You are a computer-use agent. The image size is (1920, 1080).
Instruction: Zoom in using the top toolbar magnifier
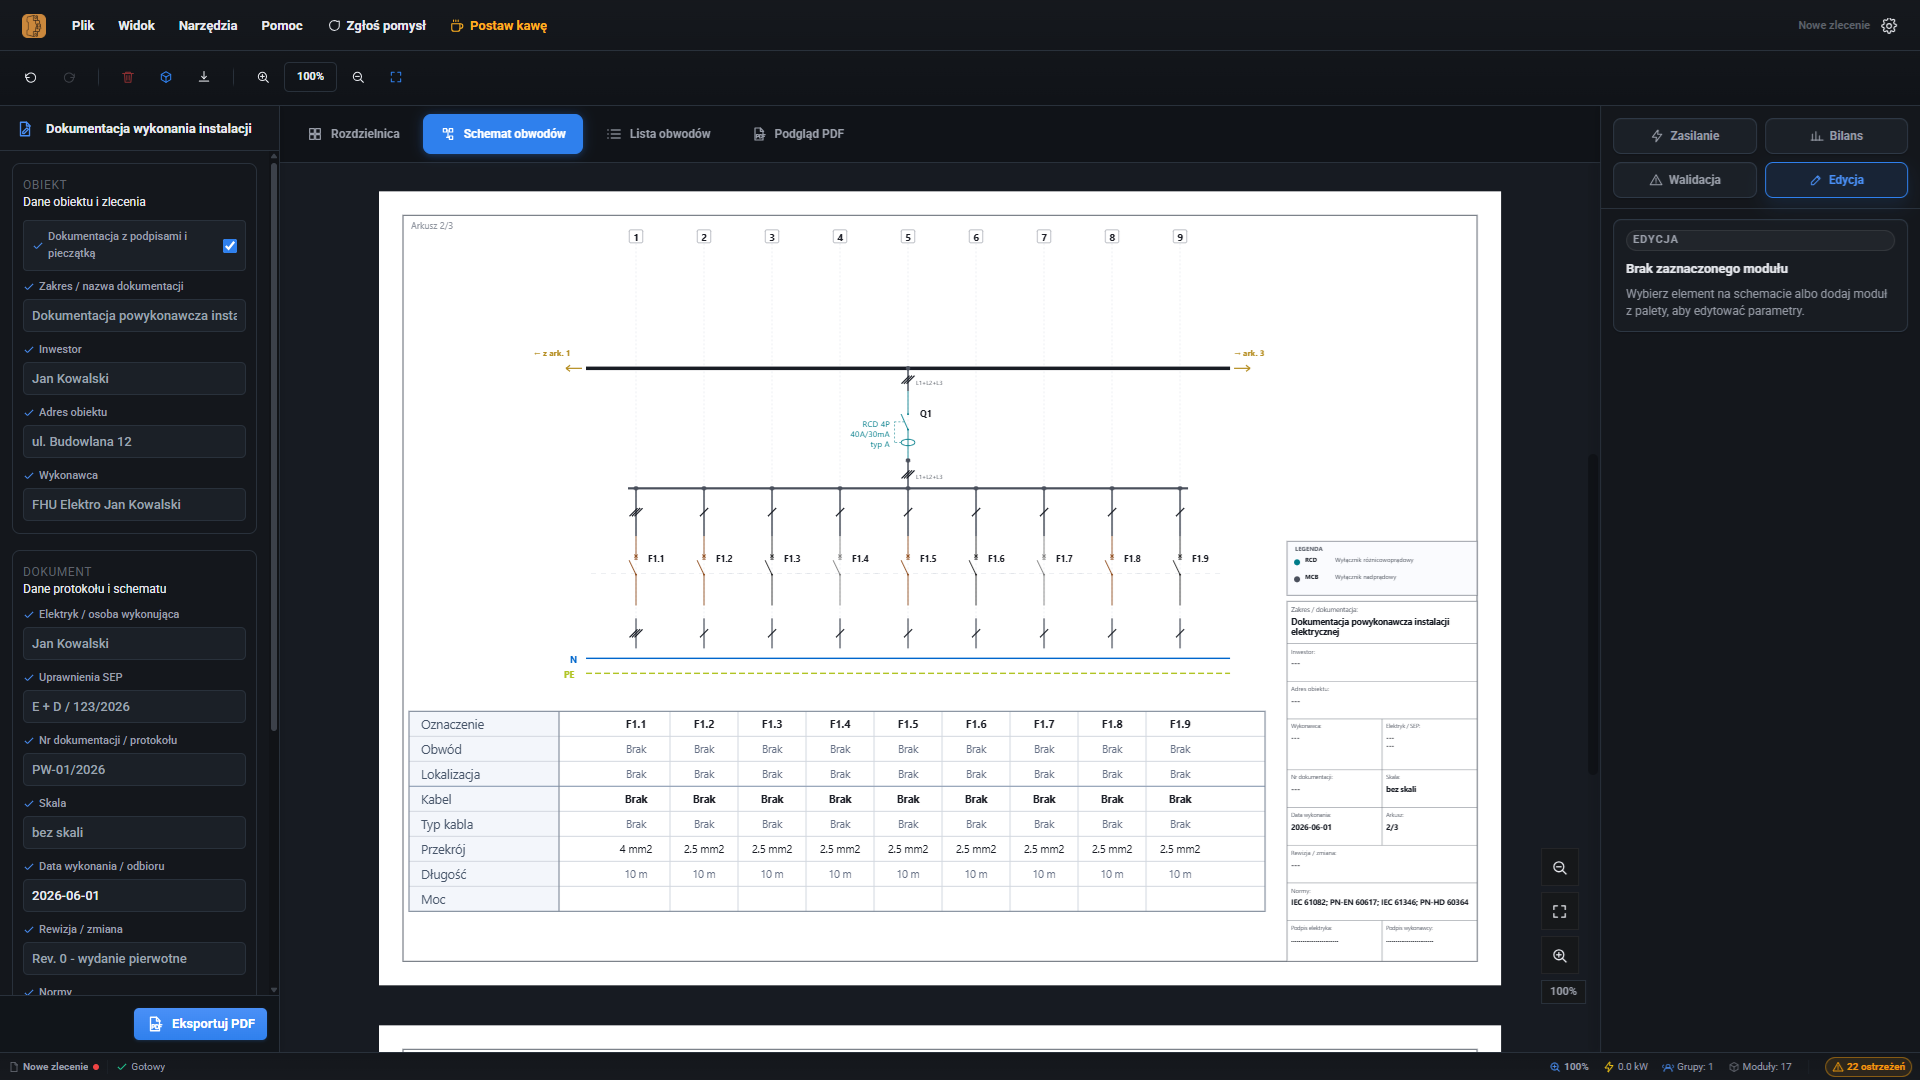263,77
